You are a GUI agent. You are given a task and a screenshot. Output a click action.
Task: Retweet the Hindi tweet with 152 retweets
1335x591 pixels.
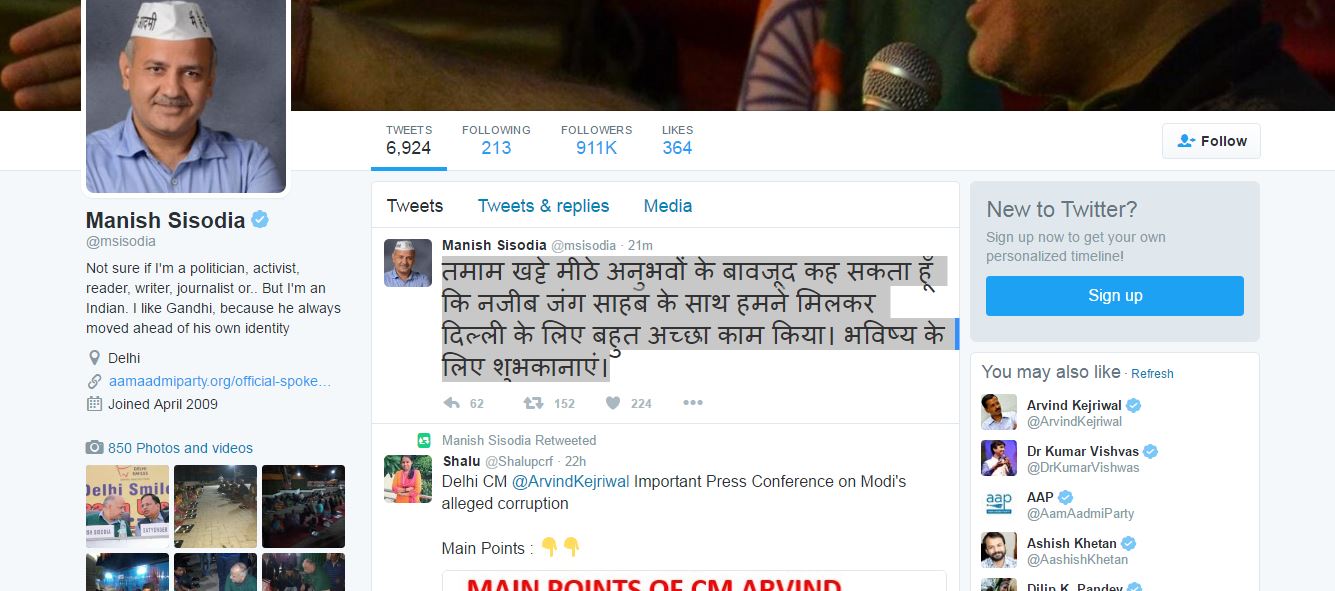pyautogui.click(x=534, y=403)
